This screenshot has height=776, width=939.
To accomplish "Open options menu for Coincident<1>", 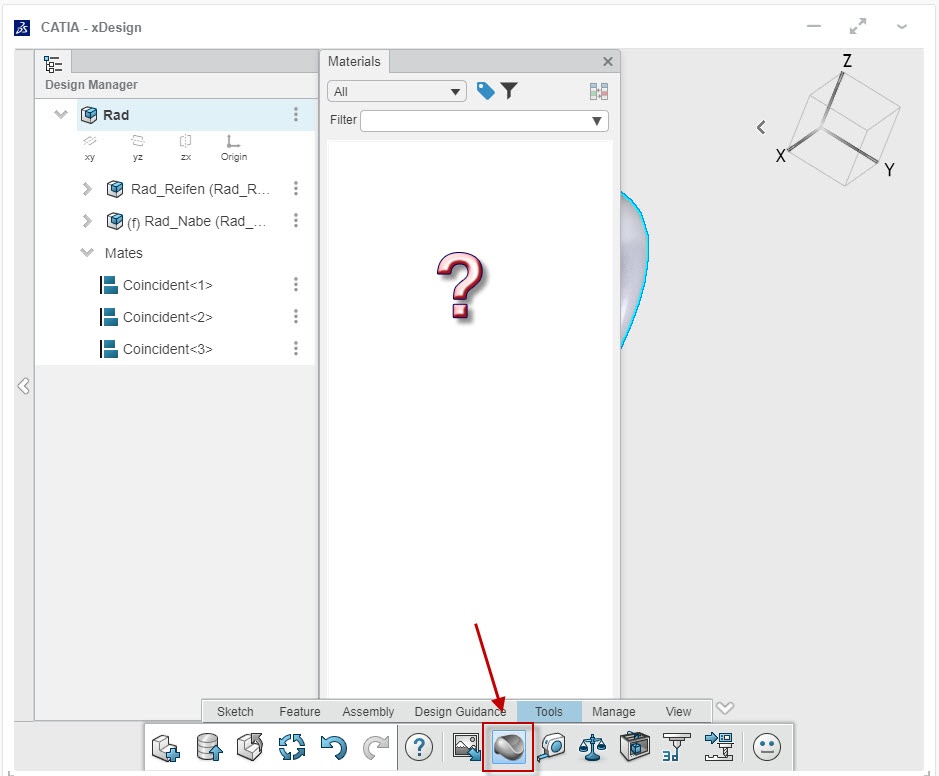I will [296, 284].
